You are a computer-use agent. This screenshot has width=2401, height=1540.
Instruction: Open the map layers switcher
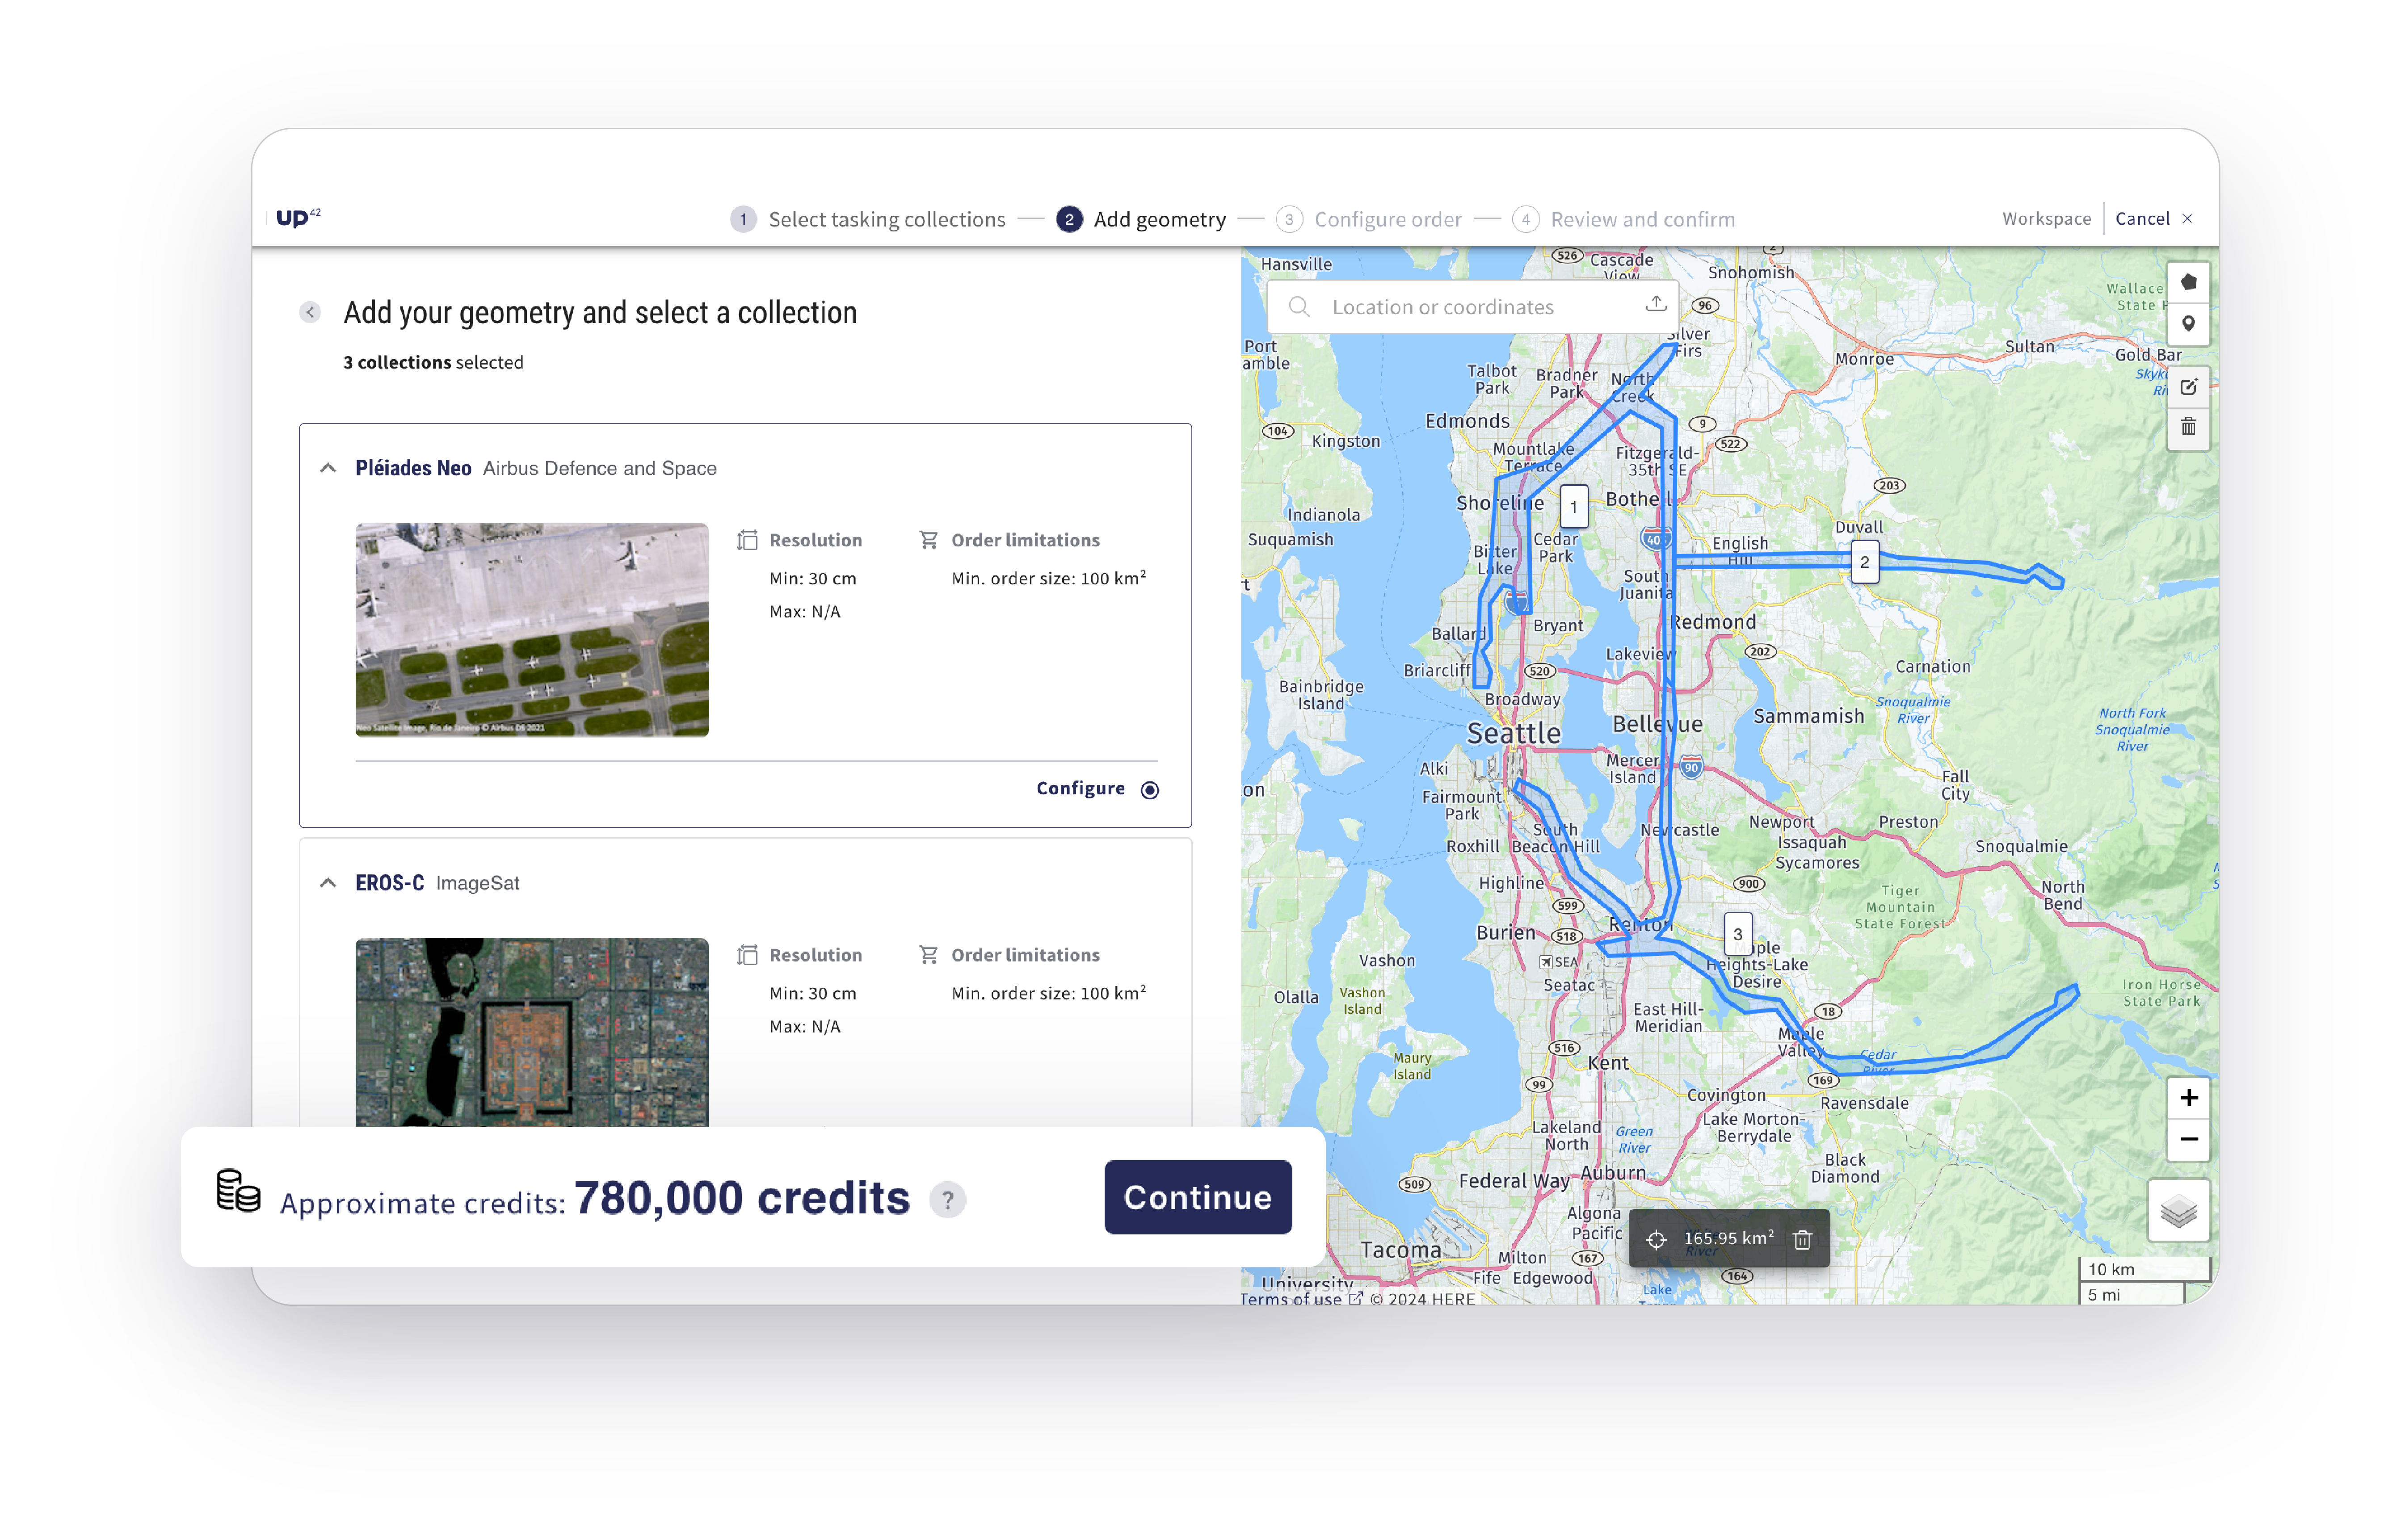pyautogui.click(x=2178, y=1212)
